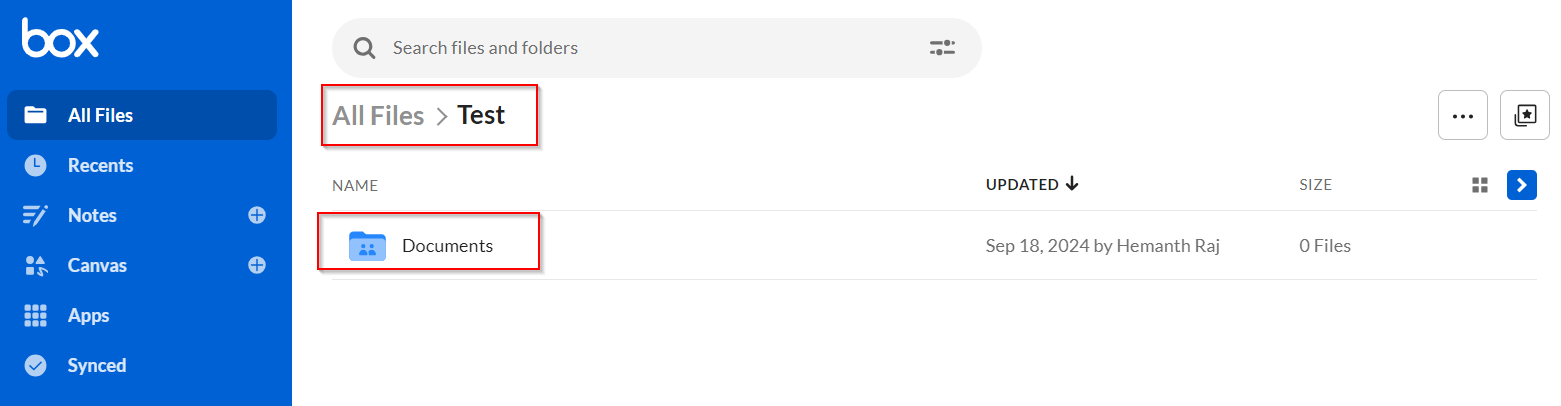Viewport: 1561px width, 406px height.
Task: Add the folder to a collection
Action: pos(1525,115)
